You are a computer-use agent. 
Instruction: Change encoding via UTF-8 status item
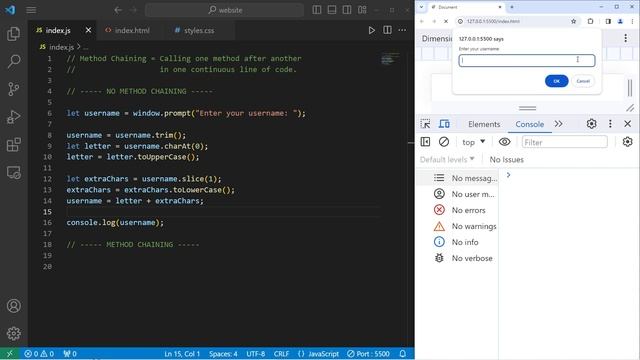pos(256,354)
